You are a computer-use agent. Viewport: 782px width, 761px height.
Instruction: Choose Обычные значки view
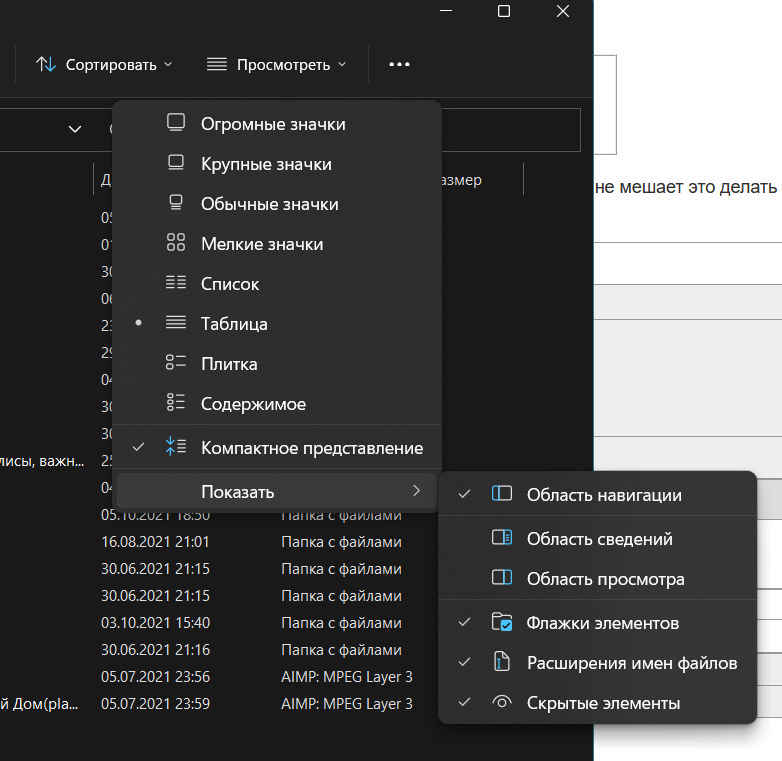[x=277, y=203]
